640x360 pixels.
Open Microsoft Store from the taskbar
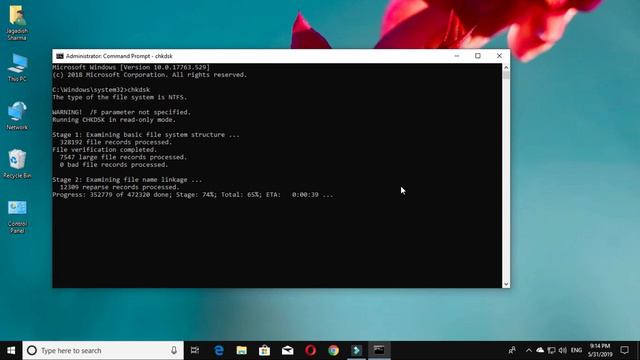tap(264, 351)
